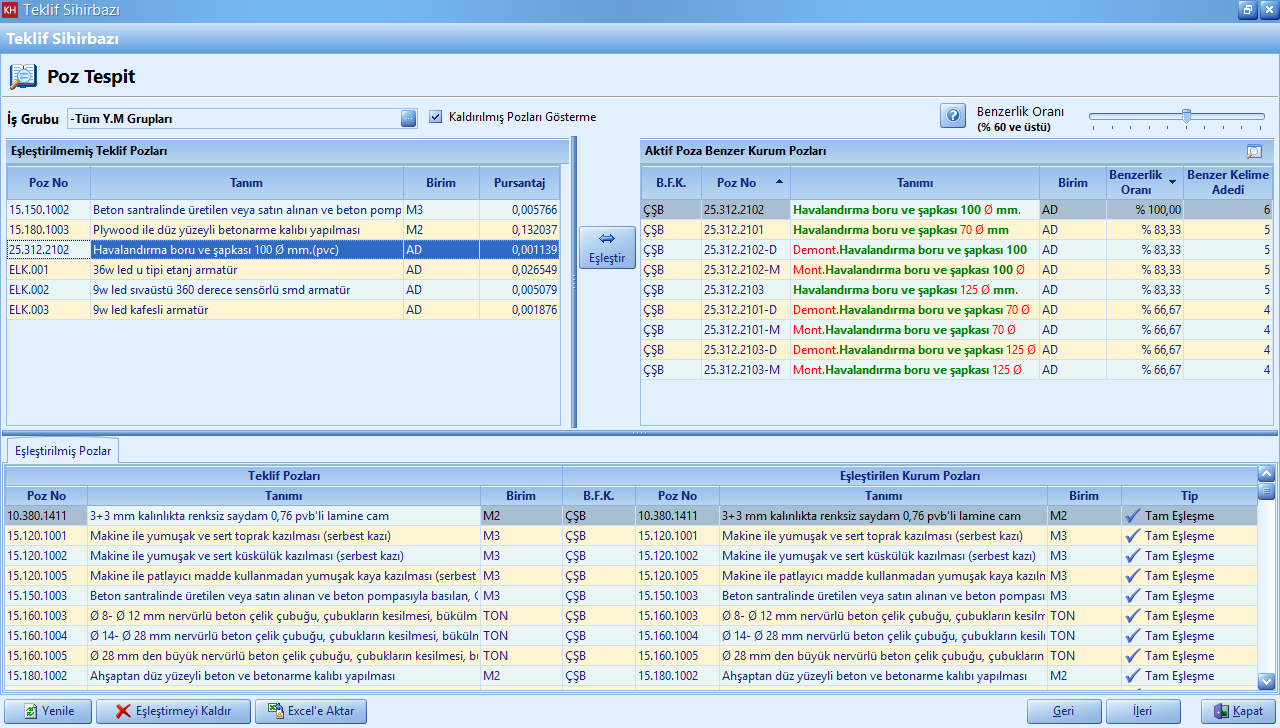Open the similarity ratio help icon

point(952,116)
